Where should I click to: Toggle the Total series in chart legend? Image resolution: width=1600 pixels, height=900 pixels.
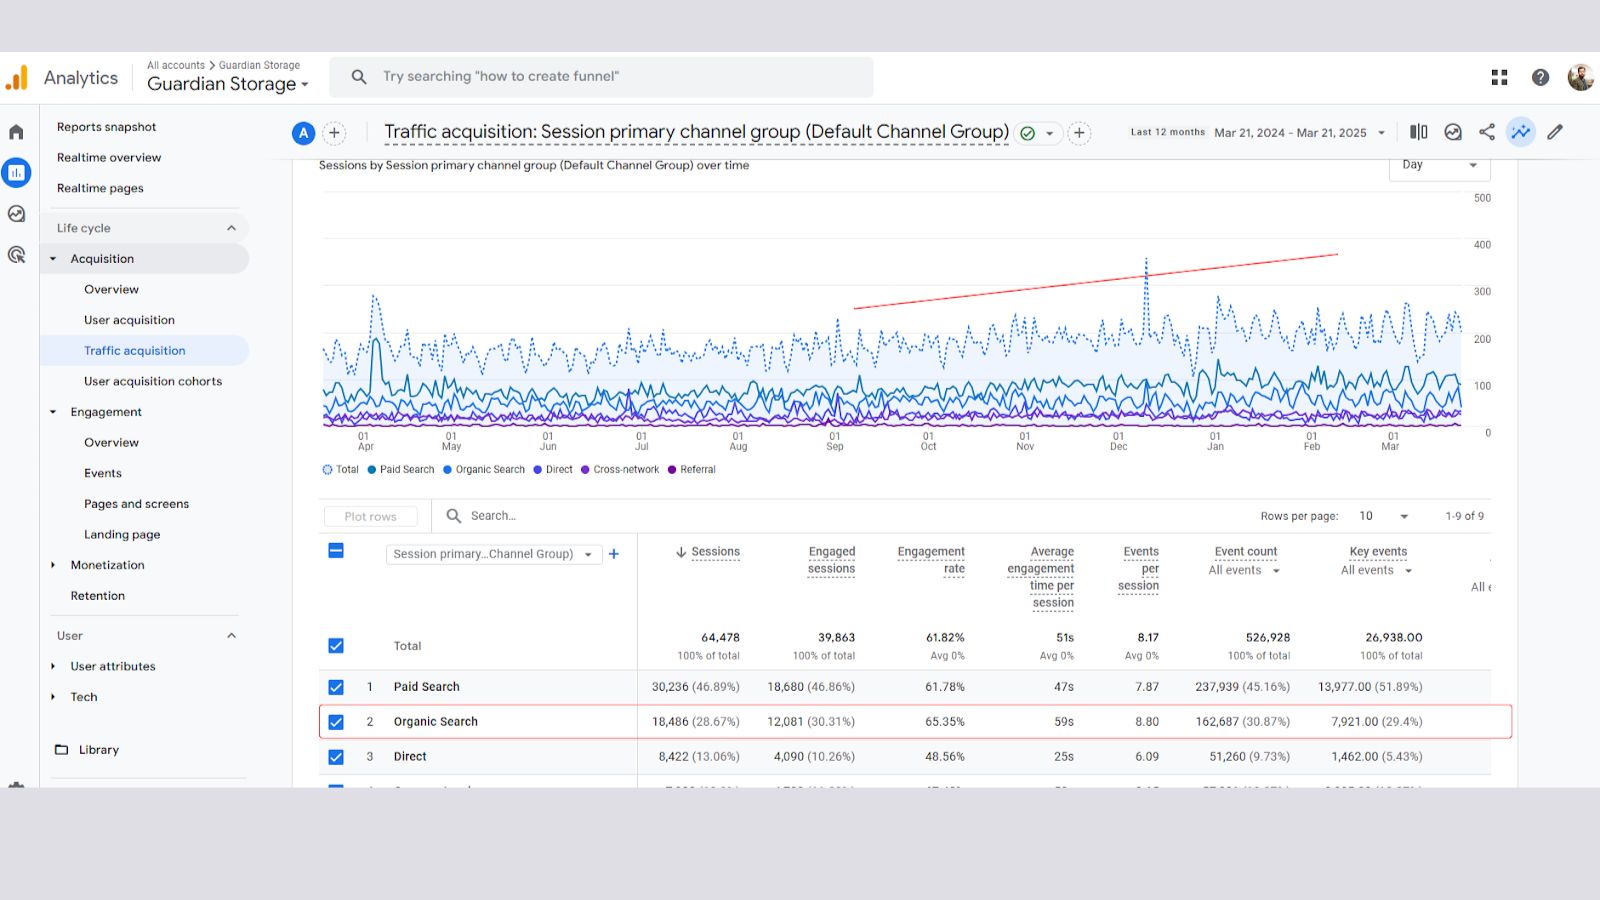(340, 470)
